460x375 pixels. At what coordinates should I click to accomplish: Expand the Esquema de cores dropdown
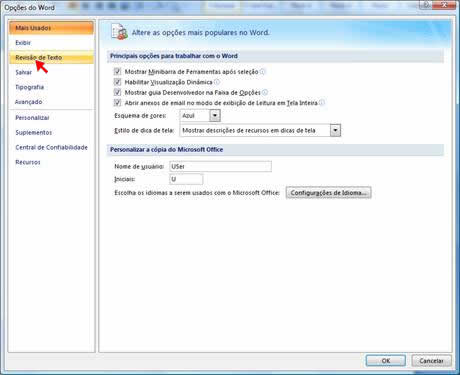pyautogui.click(x=215, y=116)
